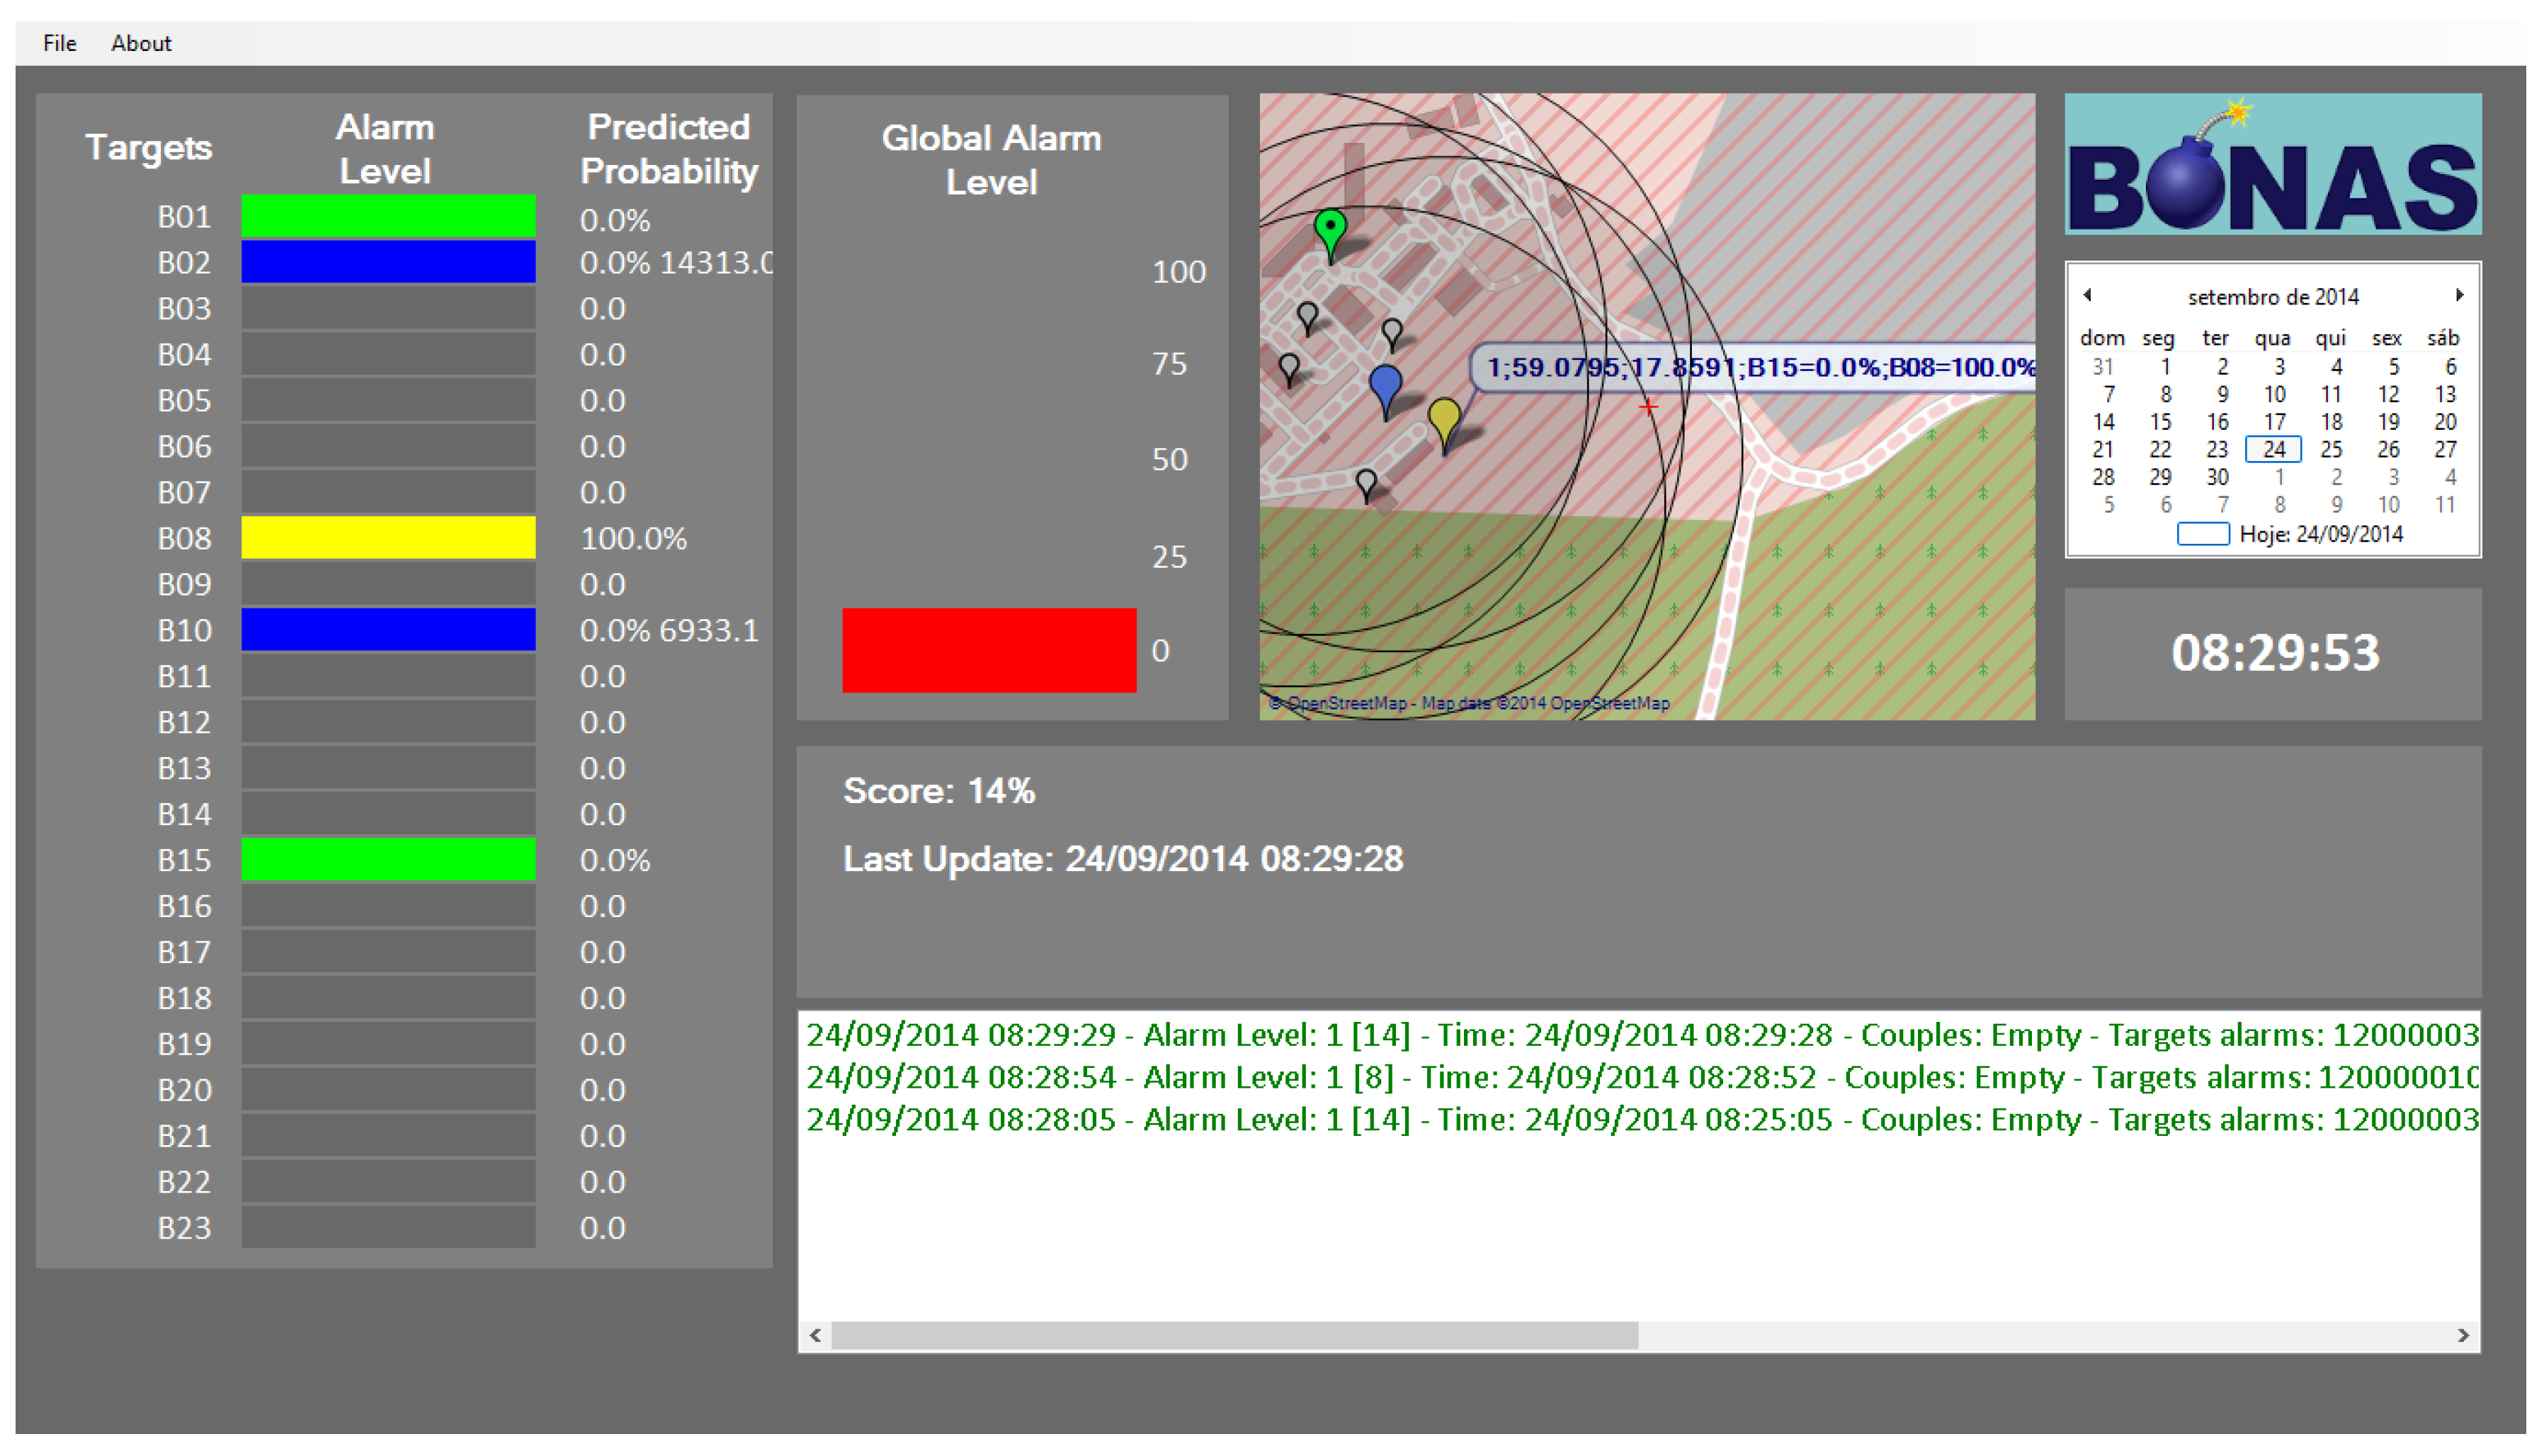Open the About menu

(141, 43)
